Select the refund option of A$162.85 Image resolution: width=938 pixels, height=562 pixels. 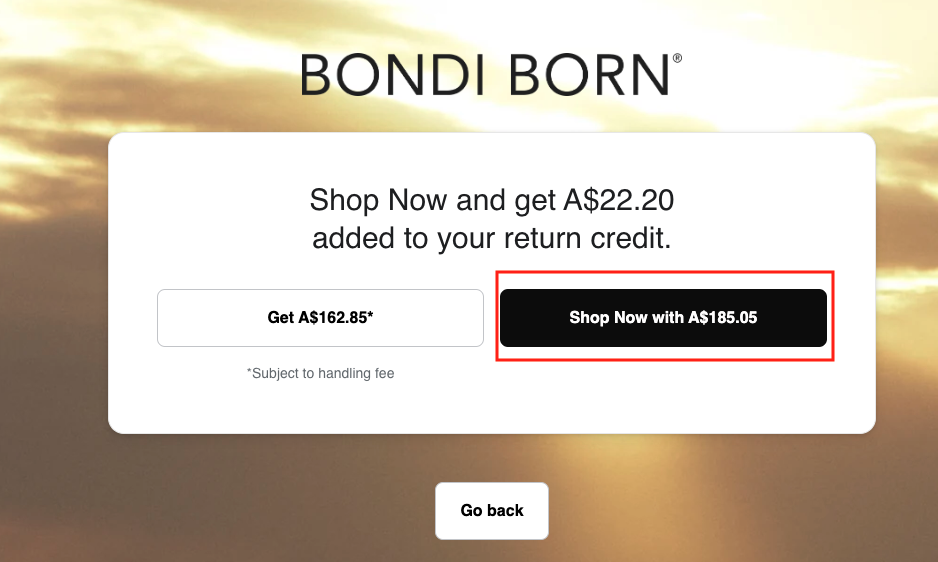coord(320,318)
